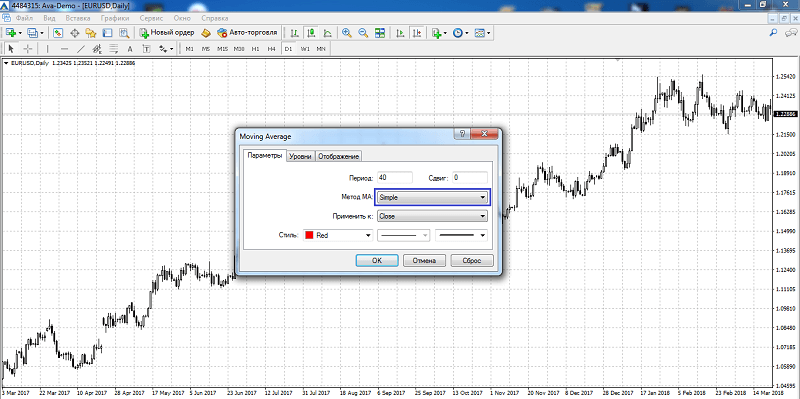The height and width of the screenshot is (399, 800).
Task: Click the zoom out magnifier icon
Action: click(x=363, y=33)
